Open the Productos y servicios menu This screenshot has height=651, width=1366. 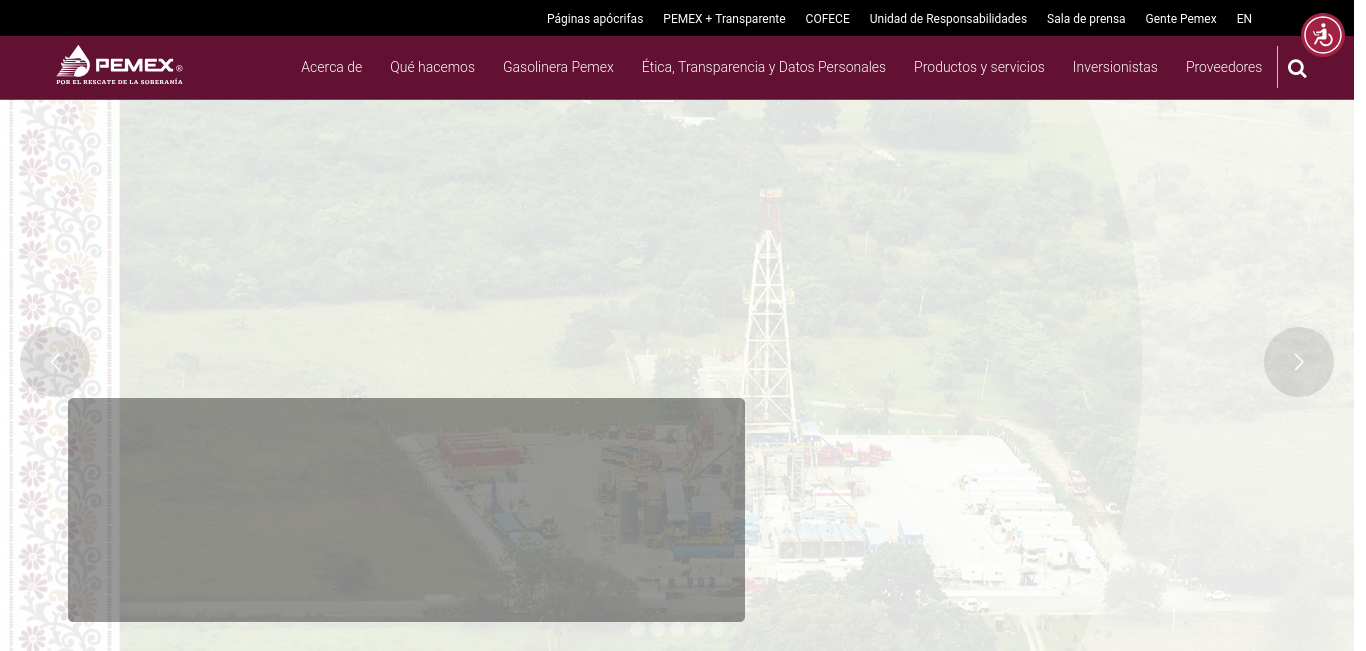(979, 67)
